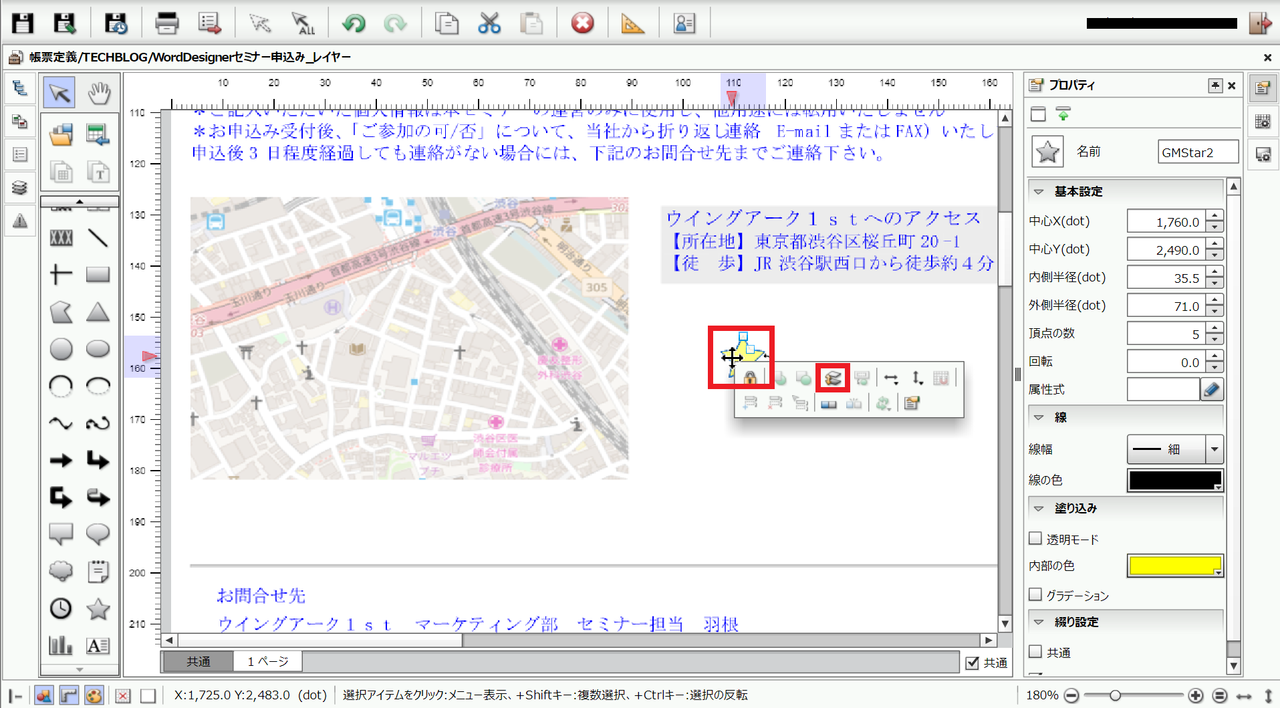Click the save with clock history icon
The image size is (1280, 708).
pos(117,22)
